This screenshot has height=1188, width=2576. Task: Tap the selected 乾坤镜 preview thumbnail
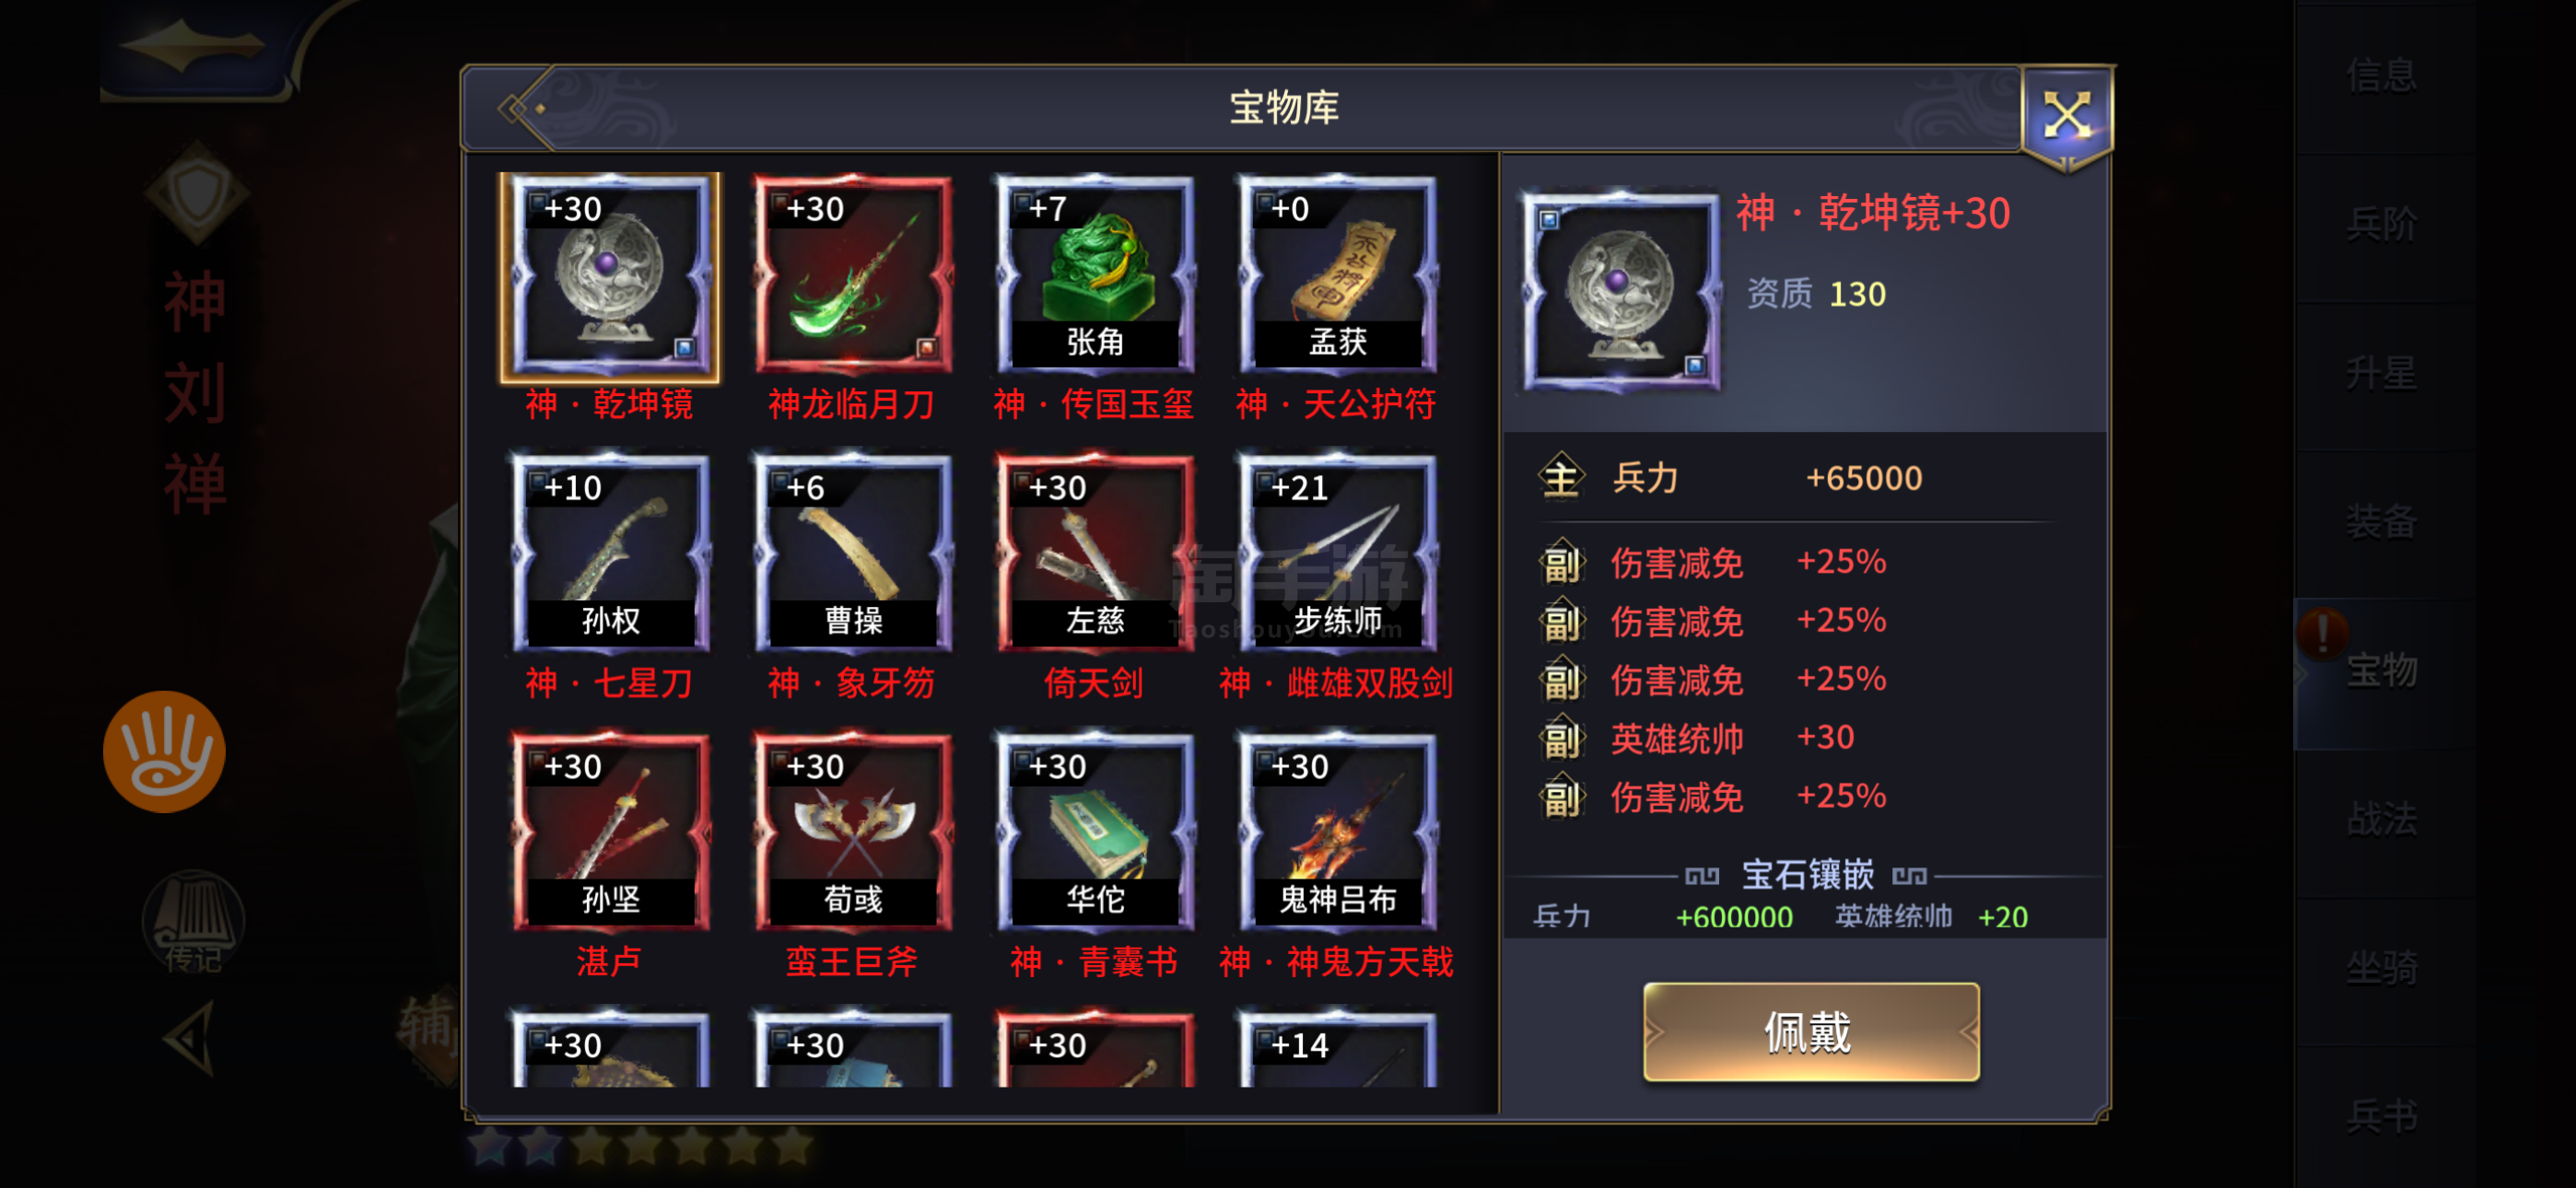point(1620,291)
